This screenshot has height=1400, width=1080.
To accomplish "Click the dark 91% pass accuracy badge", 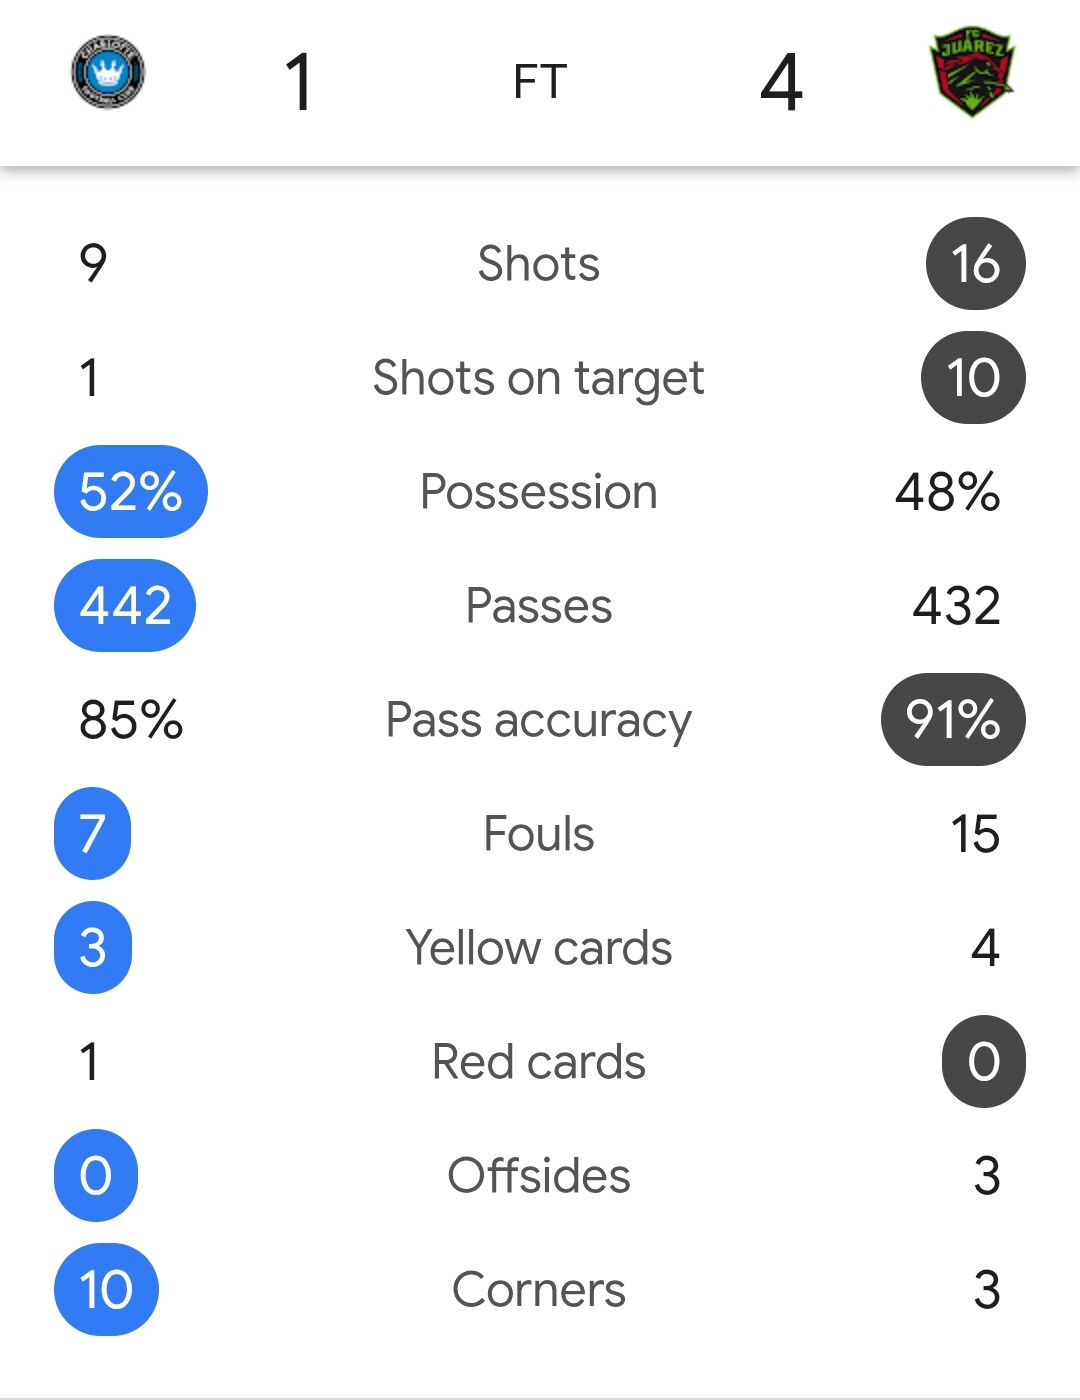I will [953, 720].
